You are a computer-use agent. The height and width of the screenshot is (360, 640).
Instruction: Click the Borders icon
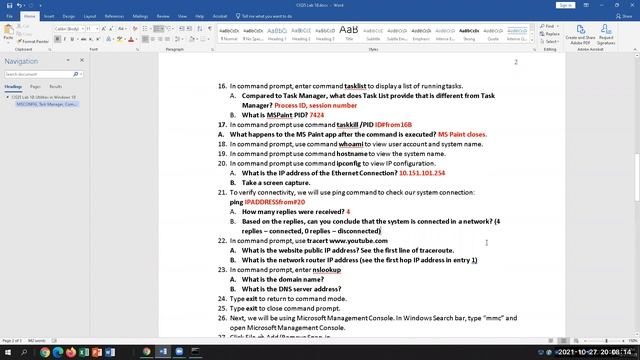203,39
